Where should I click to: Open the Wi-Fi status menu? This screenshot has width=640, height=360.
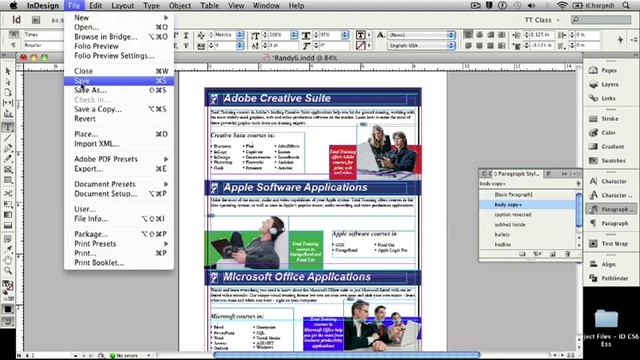tap(562, 5)
